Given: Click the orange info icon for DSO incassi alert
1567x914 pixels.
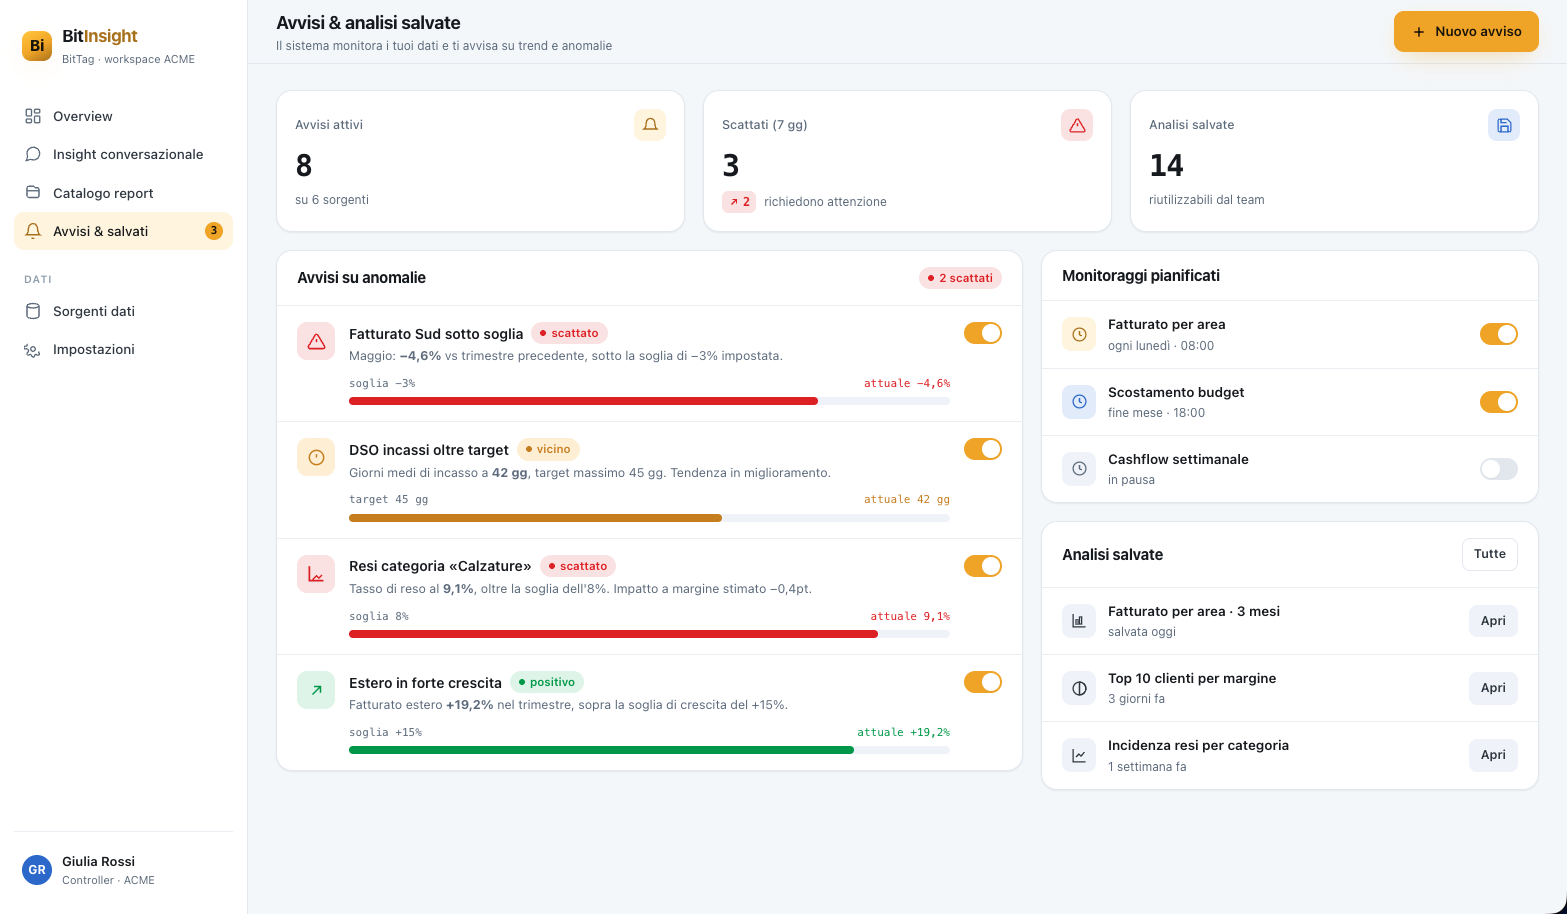Looking at the screenshot, I should tap(316, 457).
